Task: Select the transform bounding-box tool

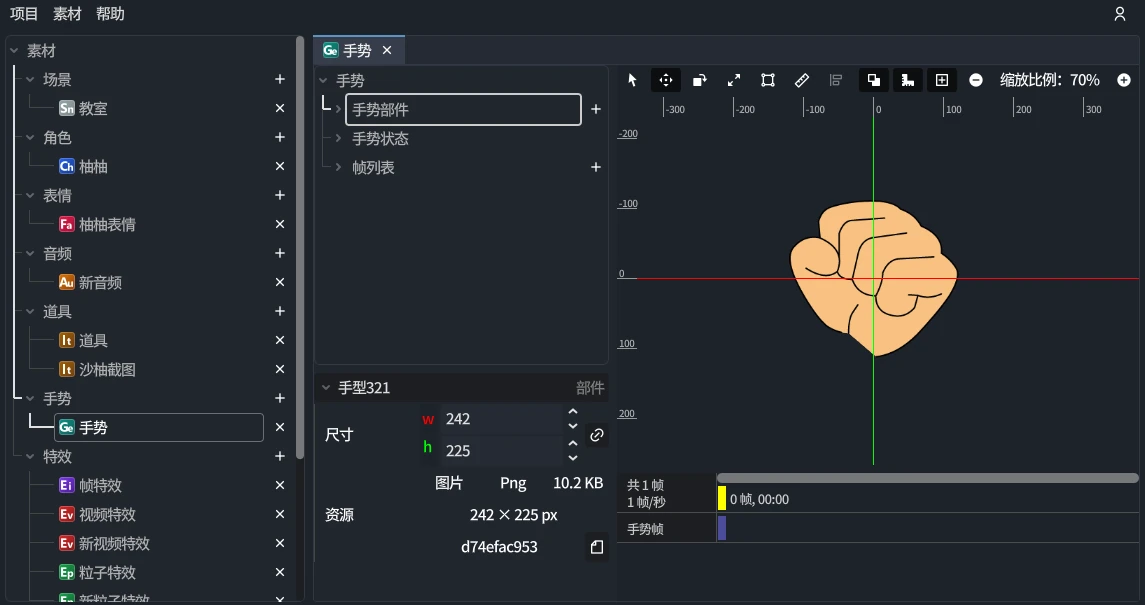Action: pos(767,80)
